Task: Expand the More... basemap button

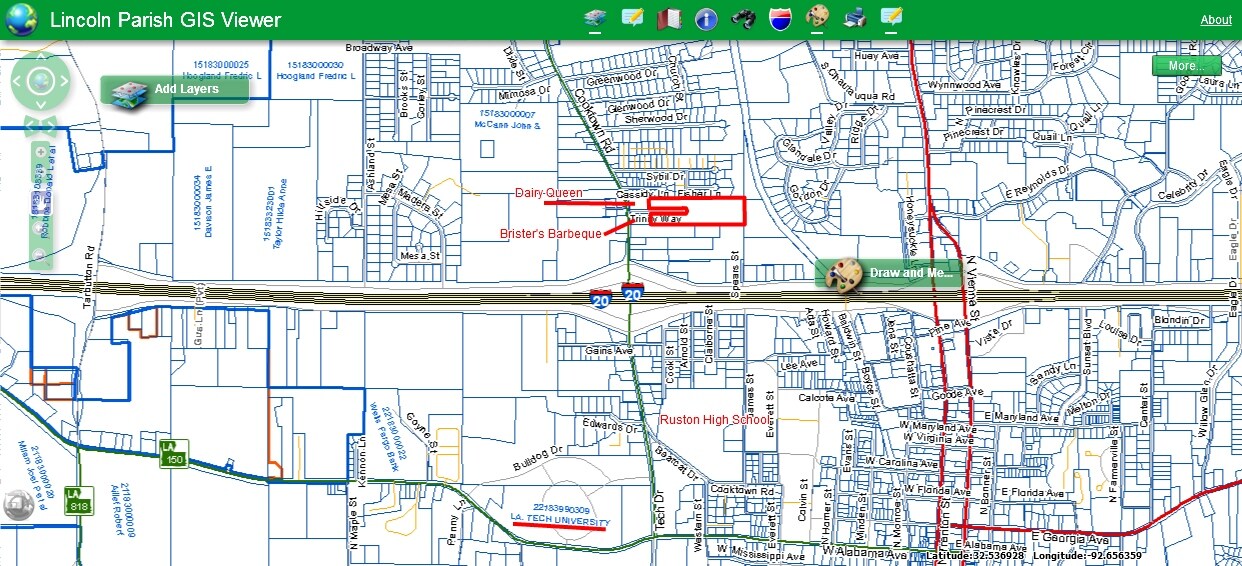Action: tap(1186, 66)
